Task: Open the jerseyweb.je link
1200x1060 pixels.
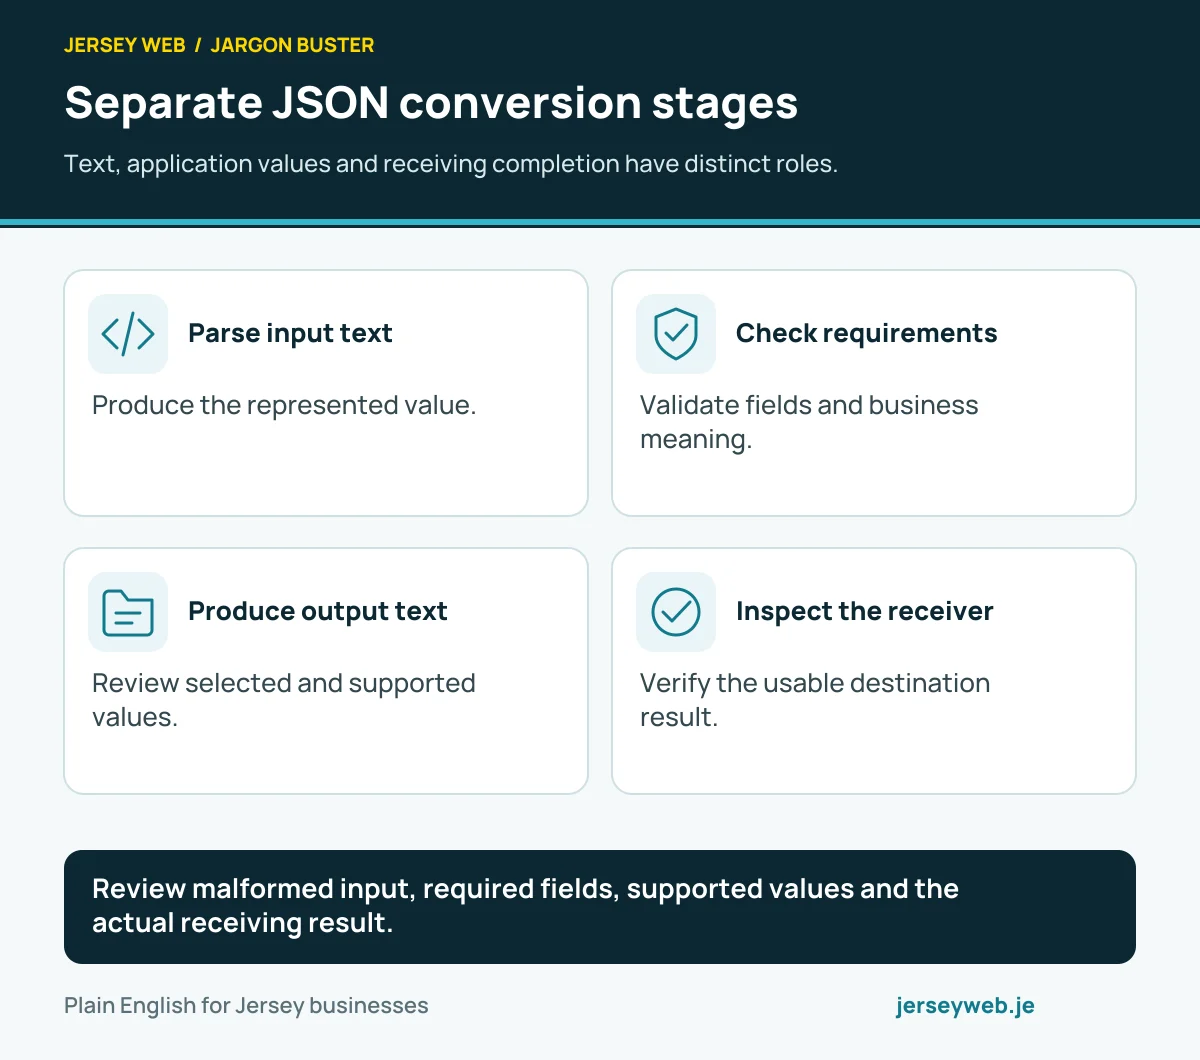Action: (965, 1006)
